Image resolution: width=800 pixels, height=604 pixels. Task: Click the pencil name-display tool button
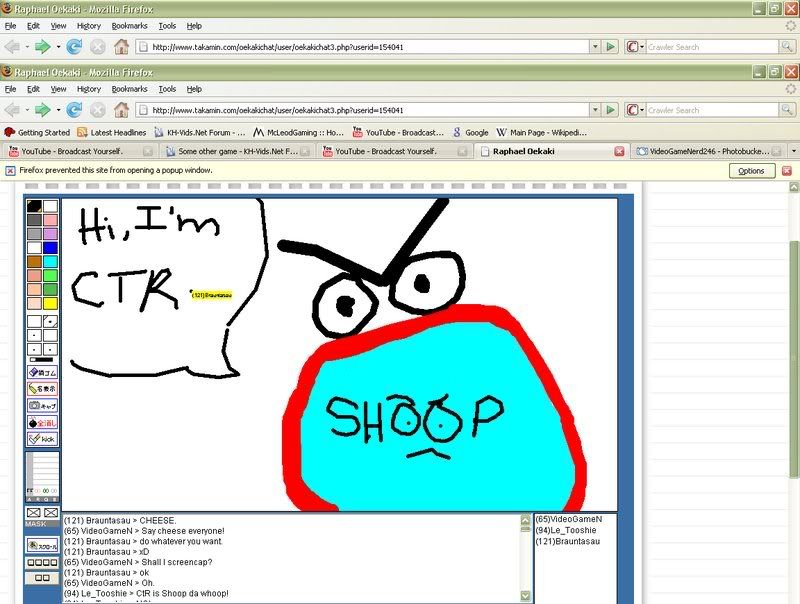pyautogui.click(x=42, y=388)
